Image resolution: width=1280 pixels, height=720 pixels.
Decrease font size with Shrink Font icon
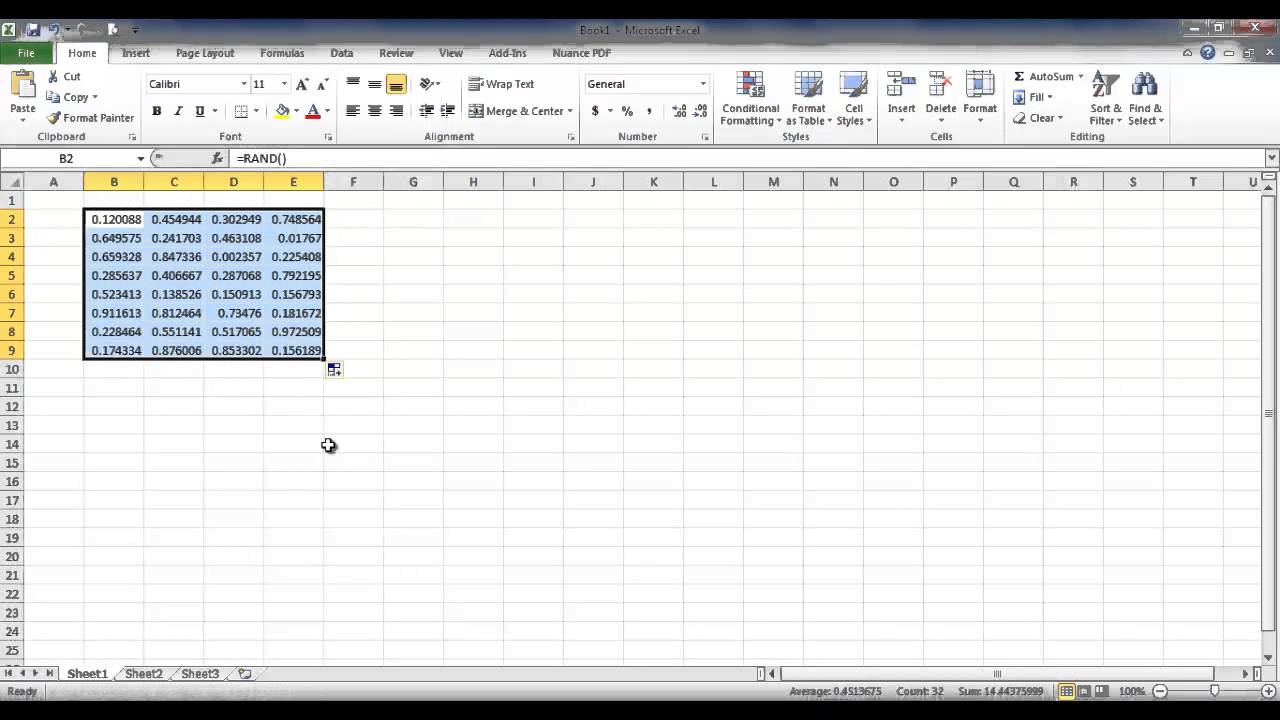[x=322, y=85]
